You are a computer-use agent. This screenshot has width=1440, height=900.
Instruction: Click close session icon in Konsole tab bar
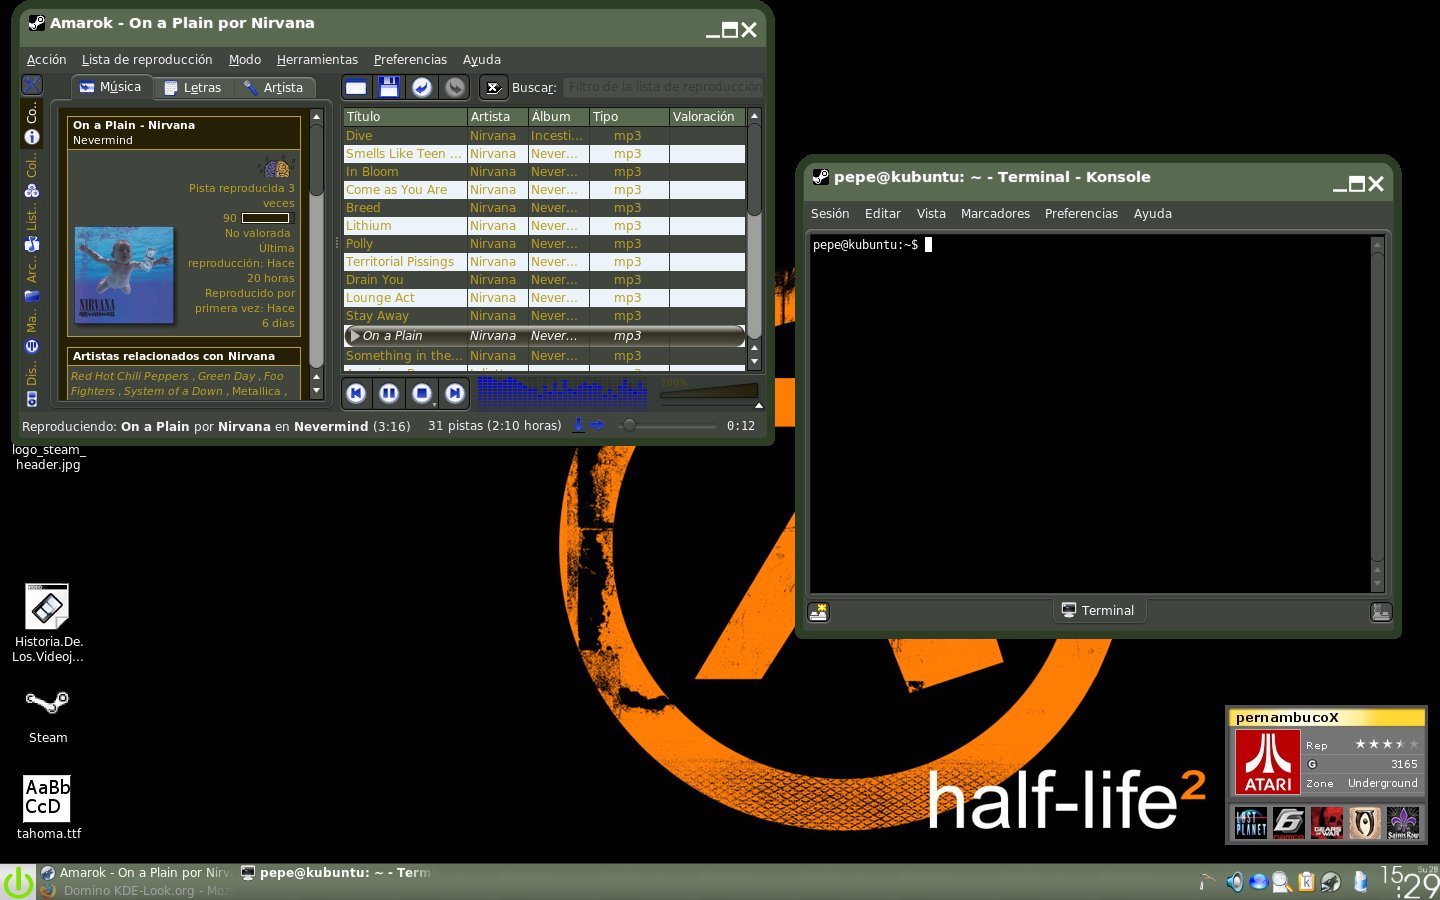pos(1381,612)
